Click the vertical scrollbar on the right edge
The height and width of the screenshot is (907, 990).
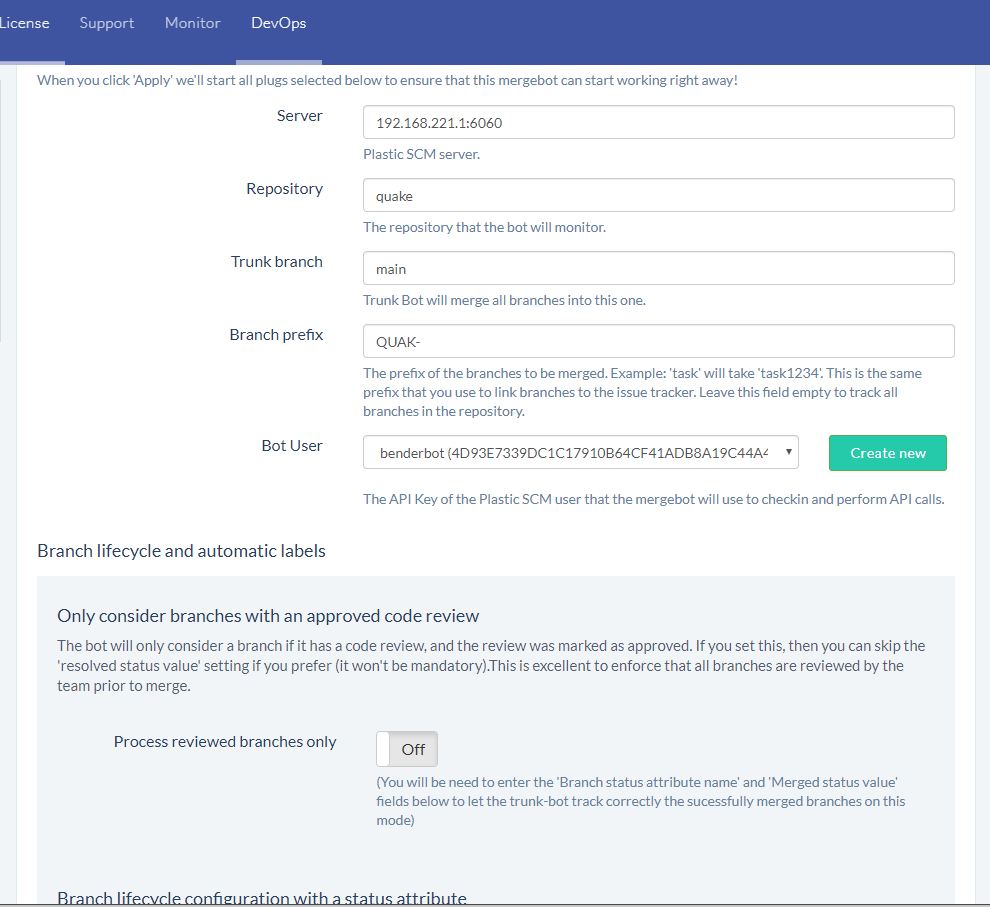[x=983, y=450]
